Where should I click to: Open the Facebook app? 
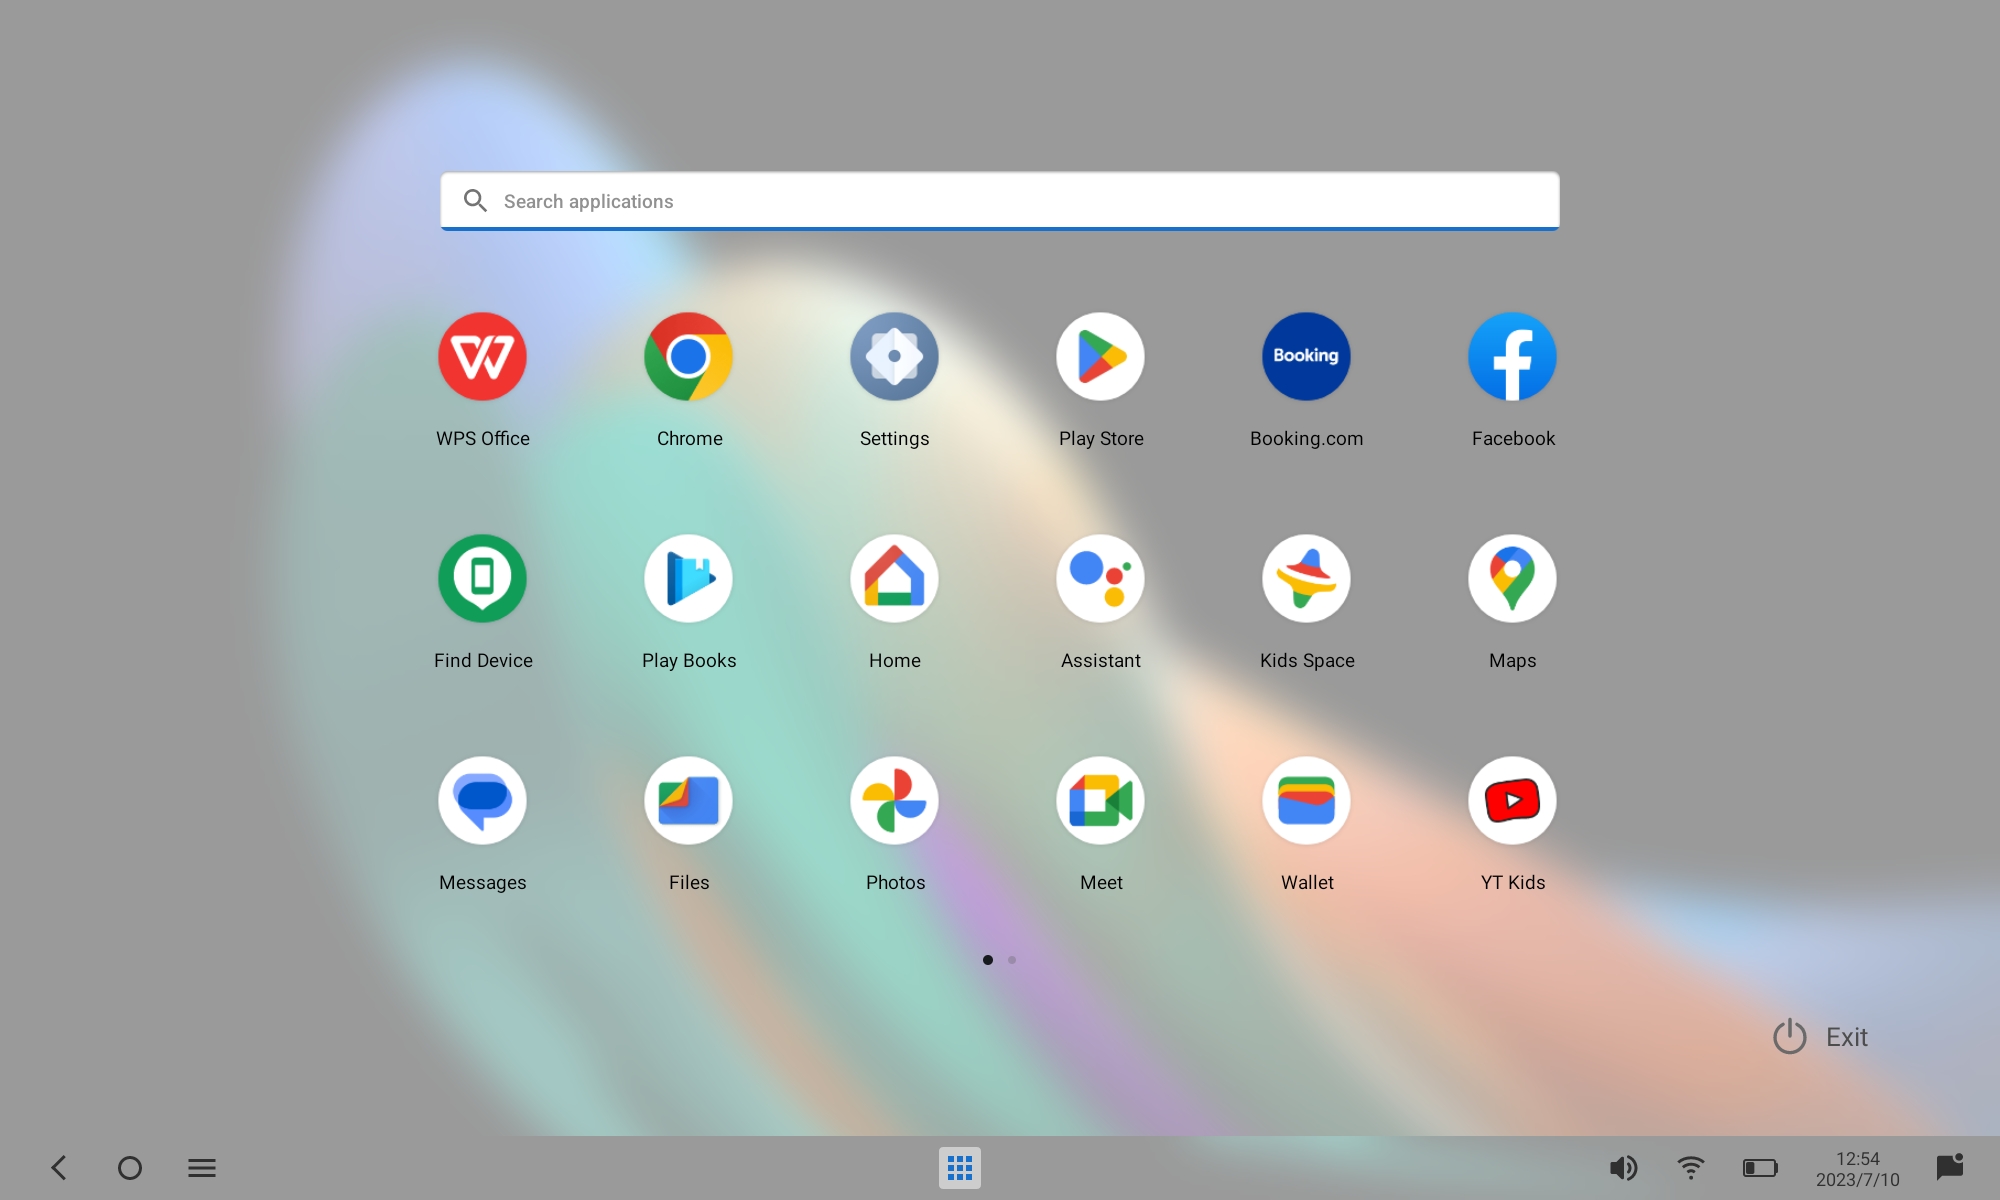[x=1512, y=357]
